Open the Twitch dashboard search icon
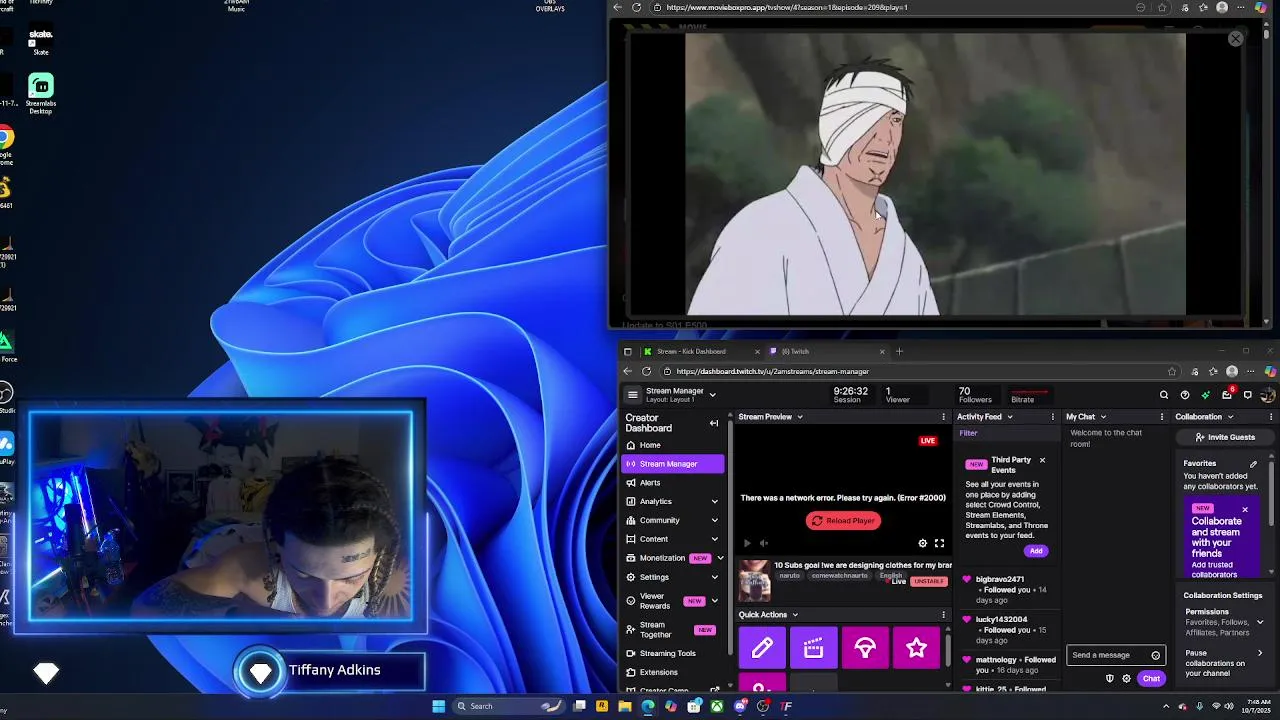This screenshot has height=720, width=1280. pos(1164,395)
